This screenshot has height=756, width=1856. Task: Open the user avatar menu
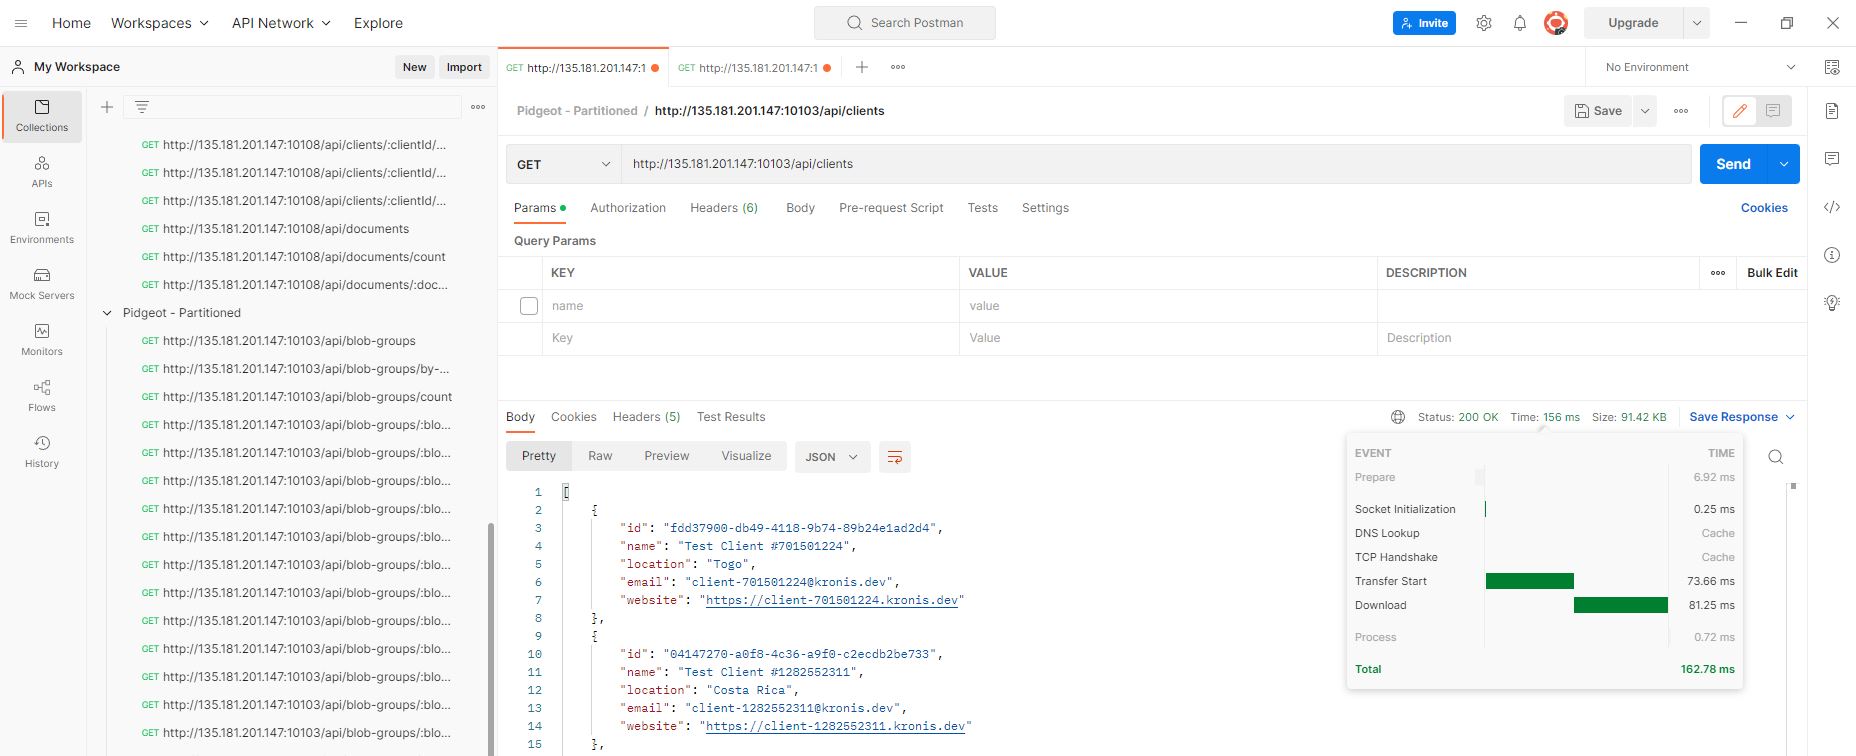[1556, 23]
